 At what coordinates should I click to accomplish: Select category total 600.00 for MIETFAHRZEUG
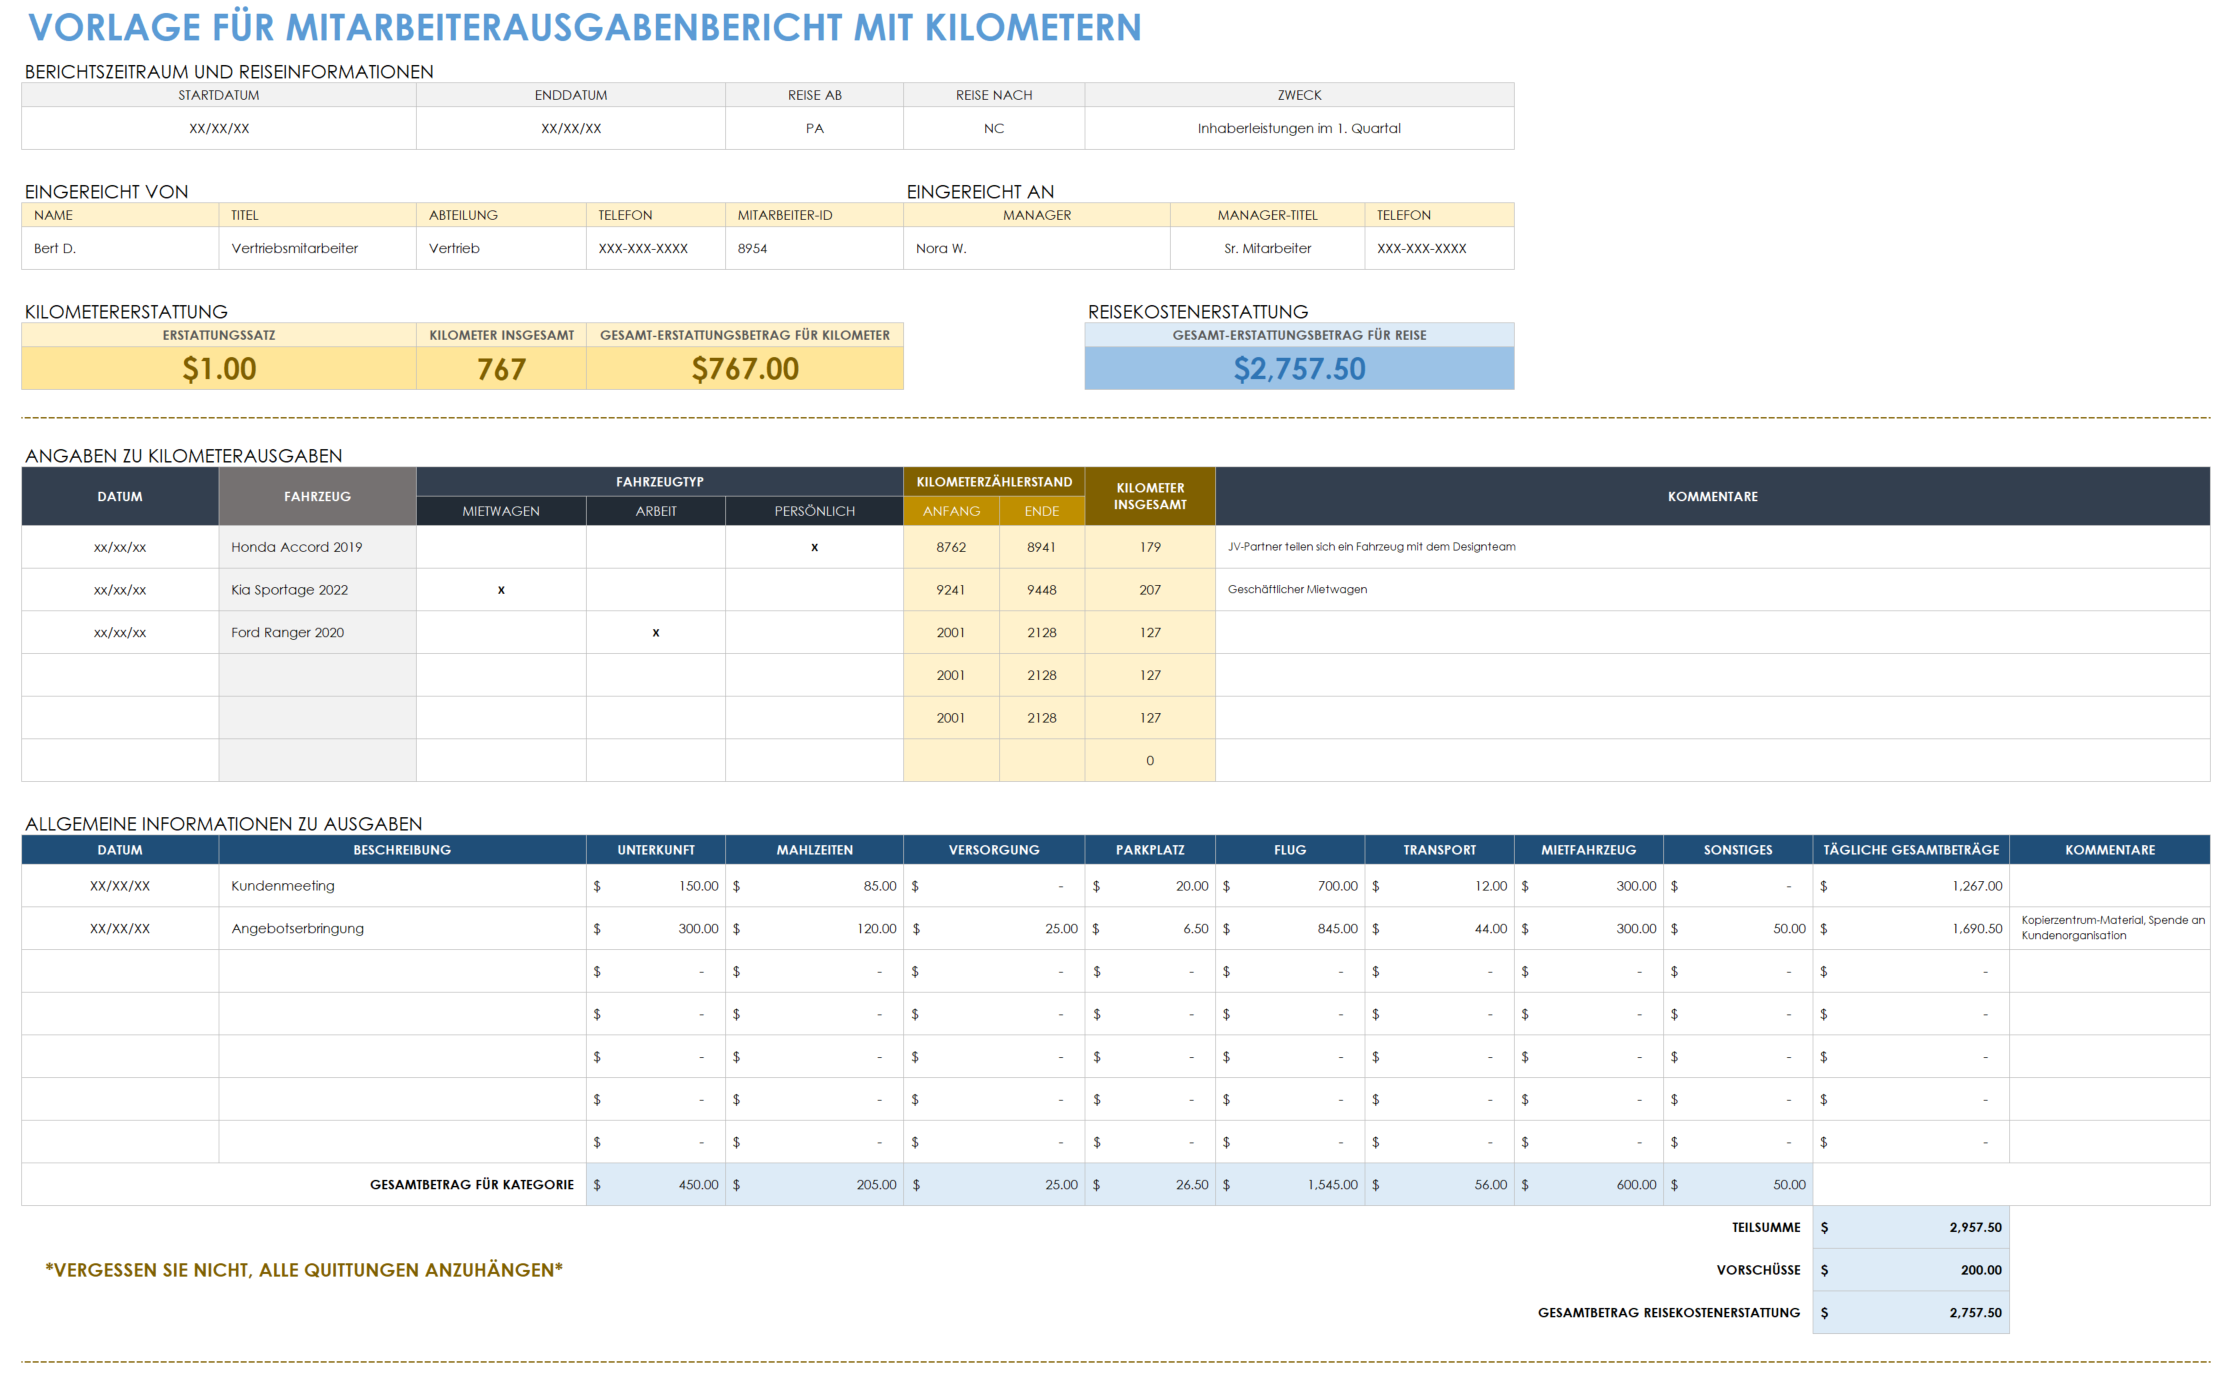(1589, 1184)
